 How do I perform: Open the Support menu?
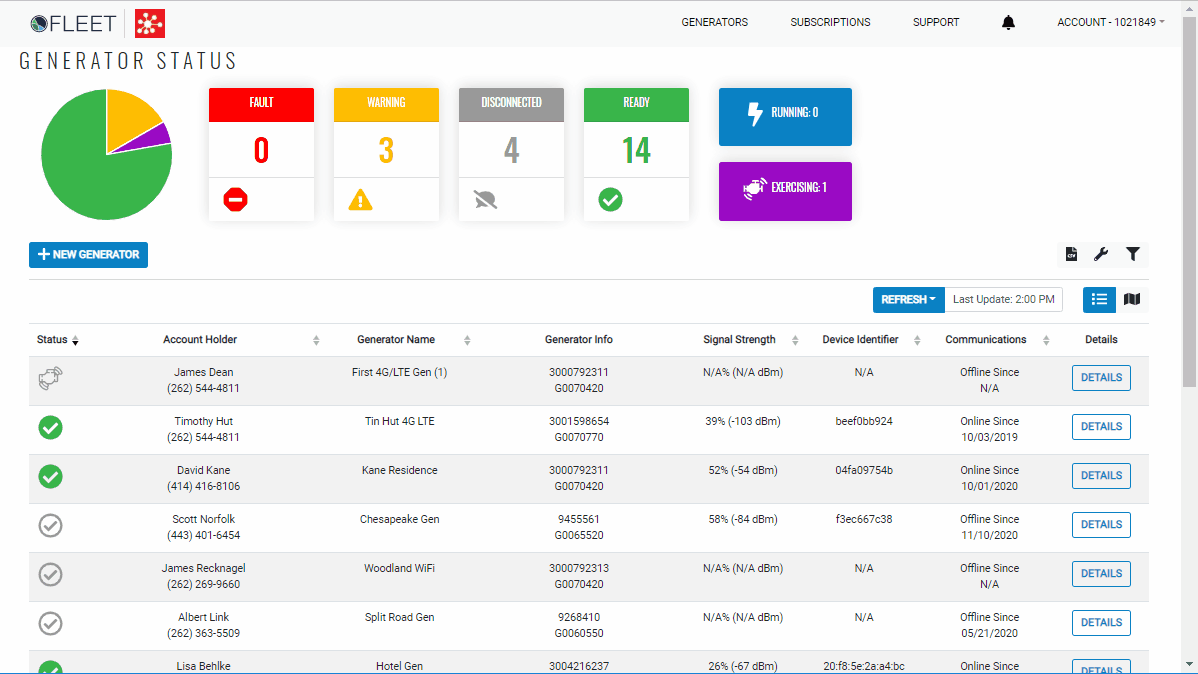coord(936,22)
